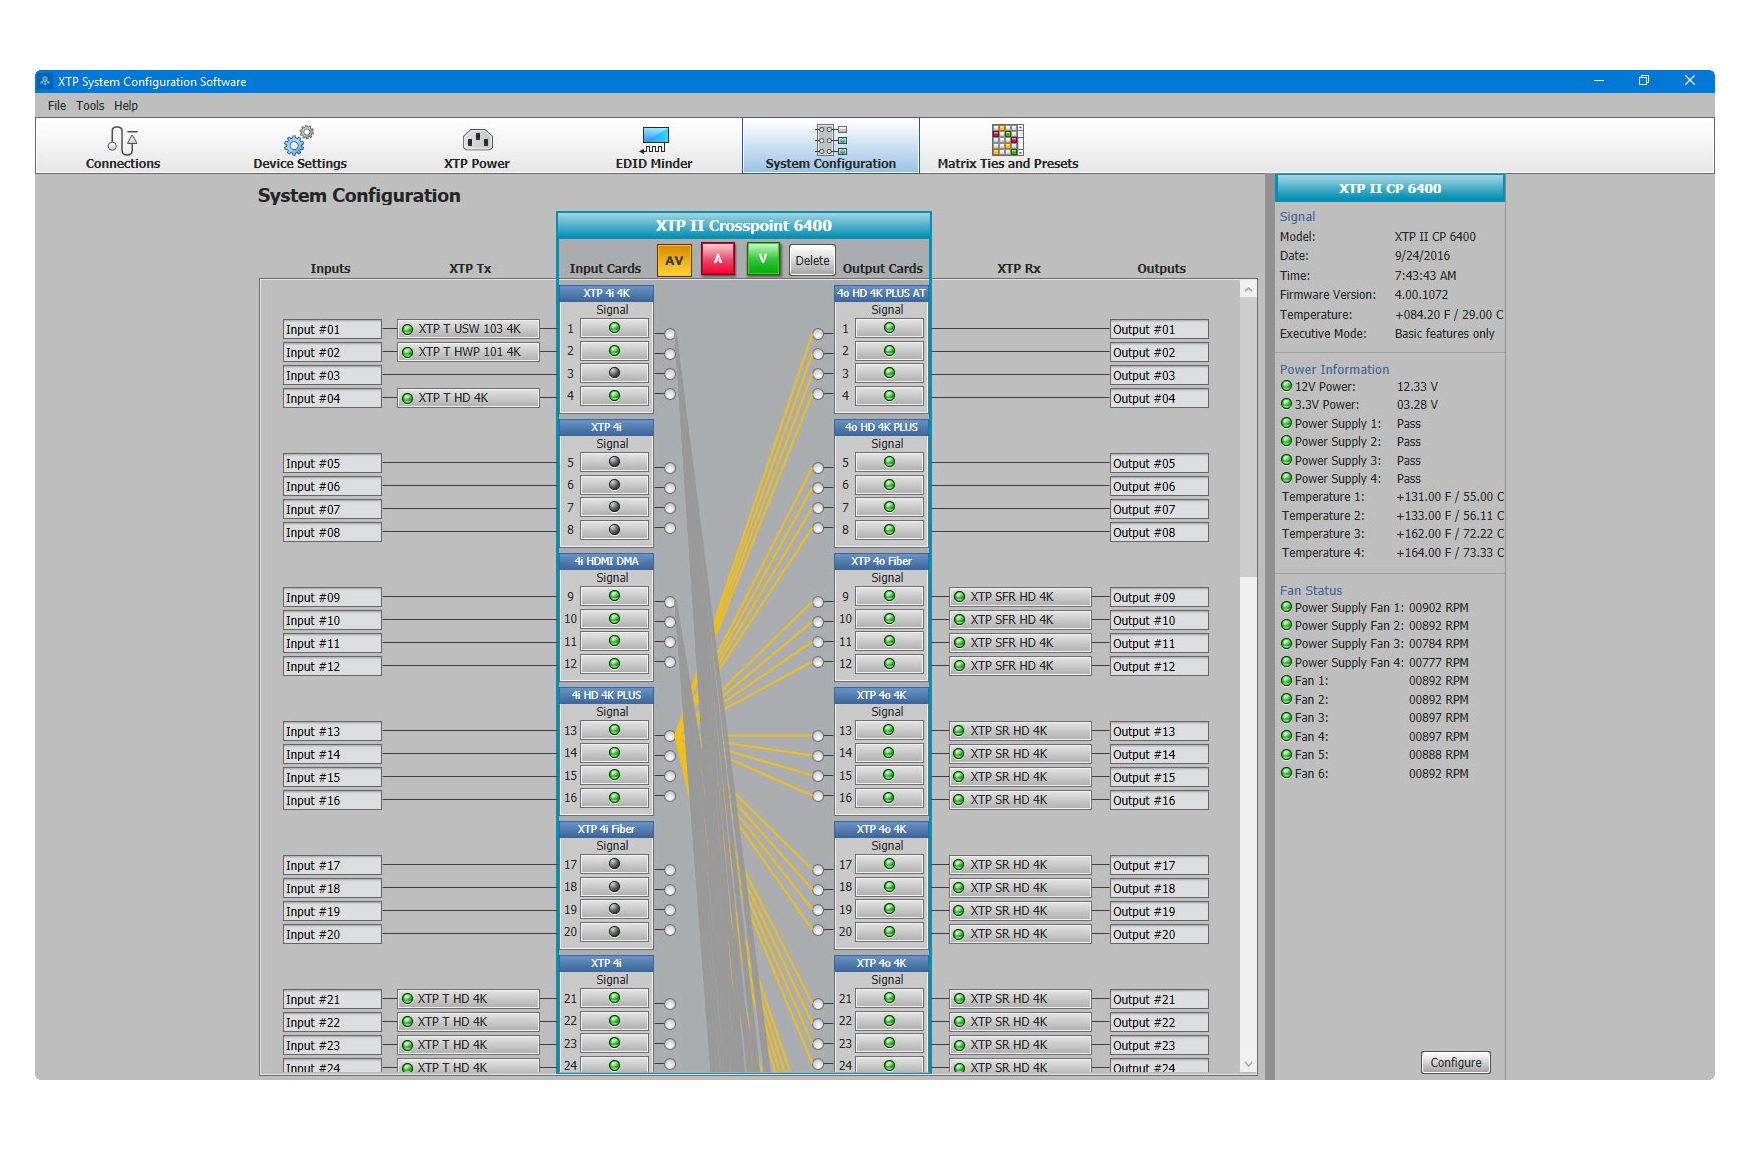Click scrollbar up arrow in configuration panel
This screenshot has width=1750, height=1150.
[1248, 290]
